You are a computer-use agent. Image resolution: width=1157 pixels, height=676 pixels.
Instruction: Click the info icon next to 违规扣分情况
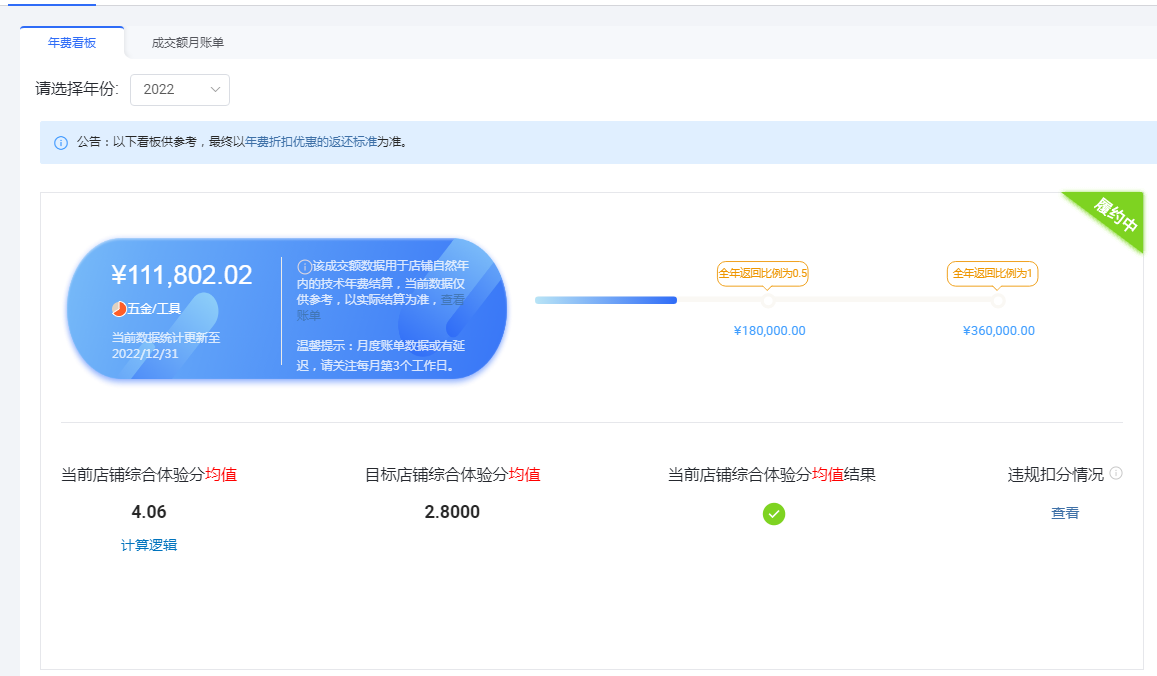(x=1116, y=473)
